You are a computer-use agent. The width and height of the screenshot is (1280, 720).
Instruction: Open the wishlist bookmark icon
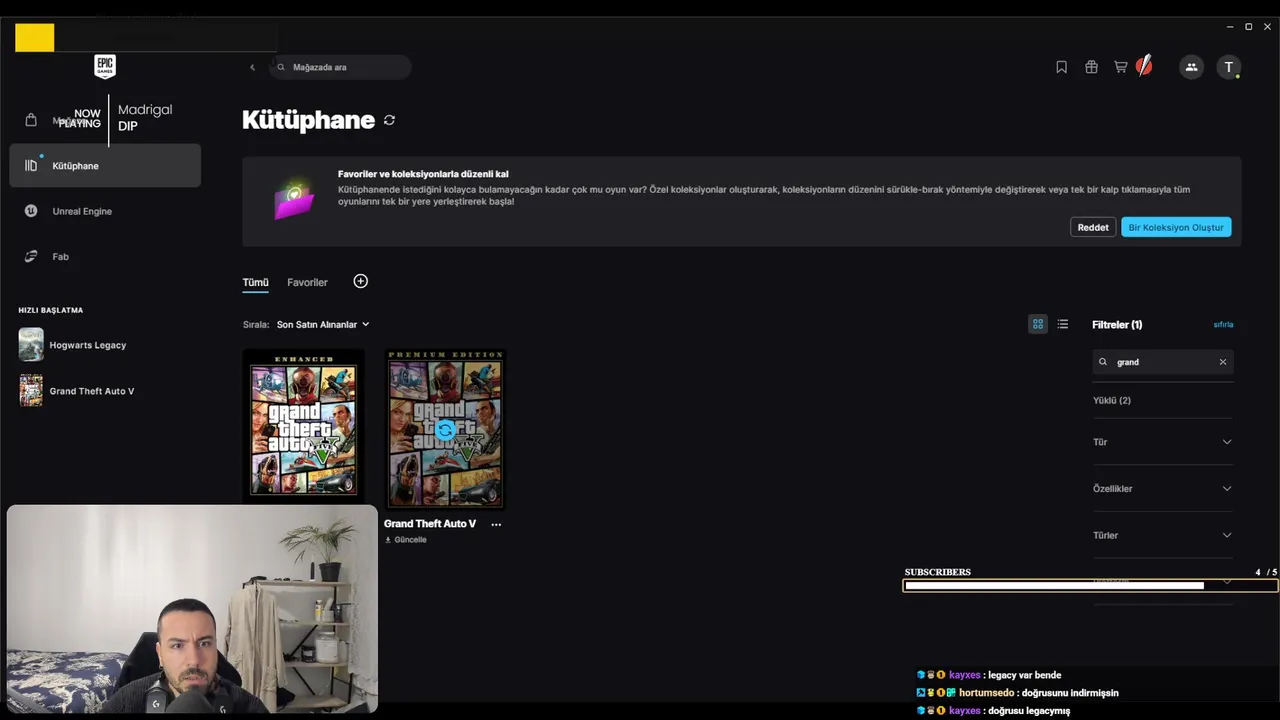click(1061, 67)
